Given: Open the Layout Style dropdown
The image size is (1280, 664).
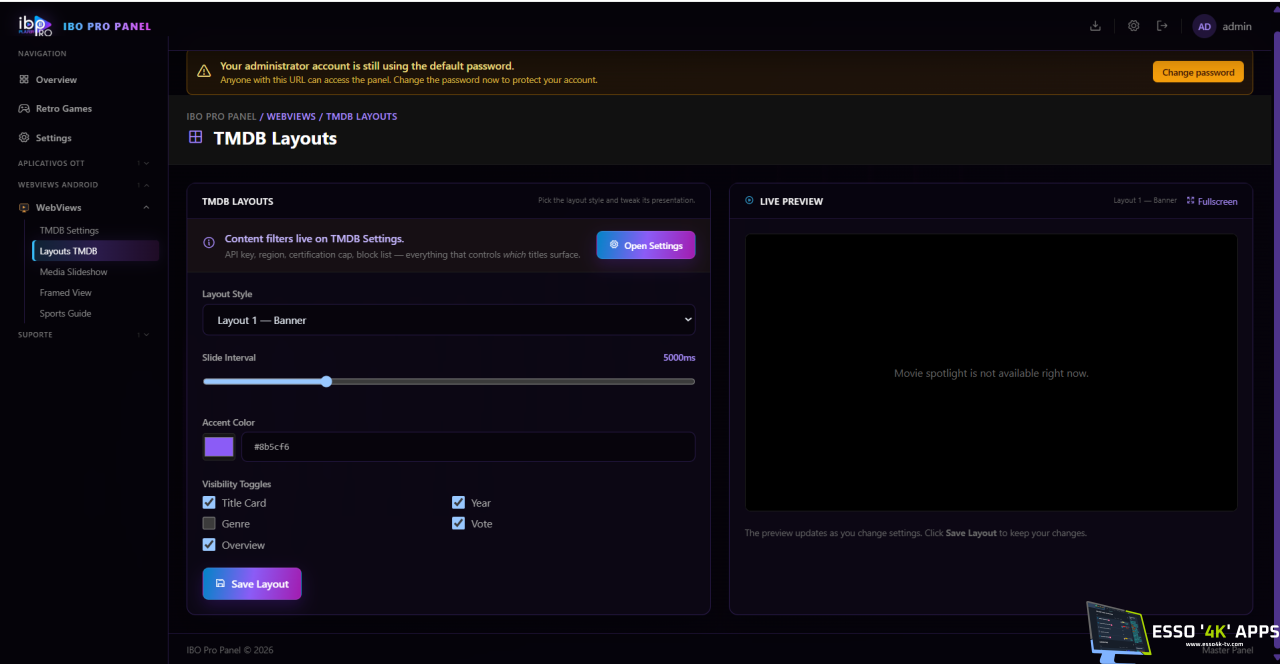Looking at the screenshot, I should click(x=449, y=320).
